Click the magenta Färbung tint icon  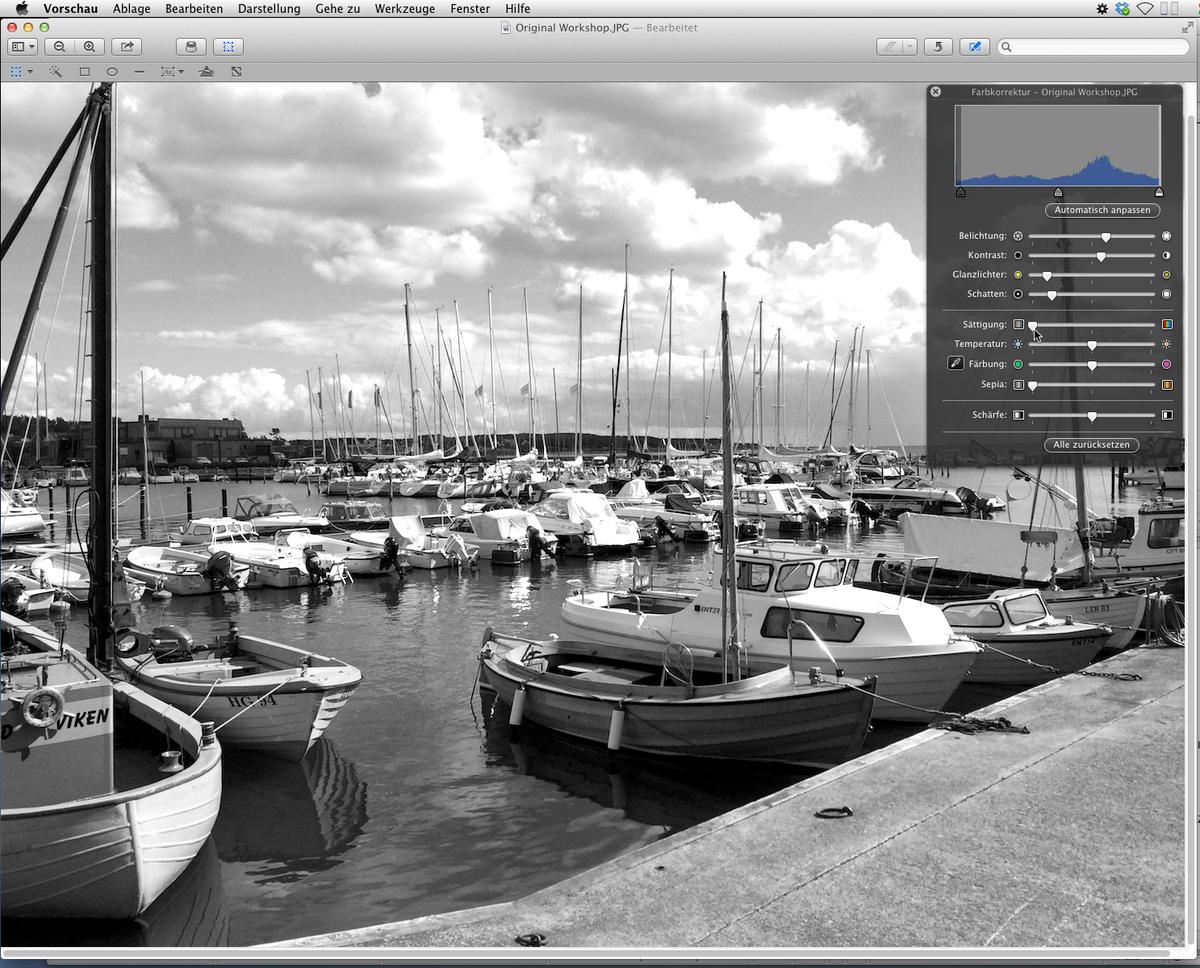click(x=1166, y=364)
